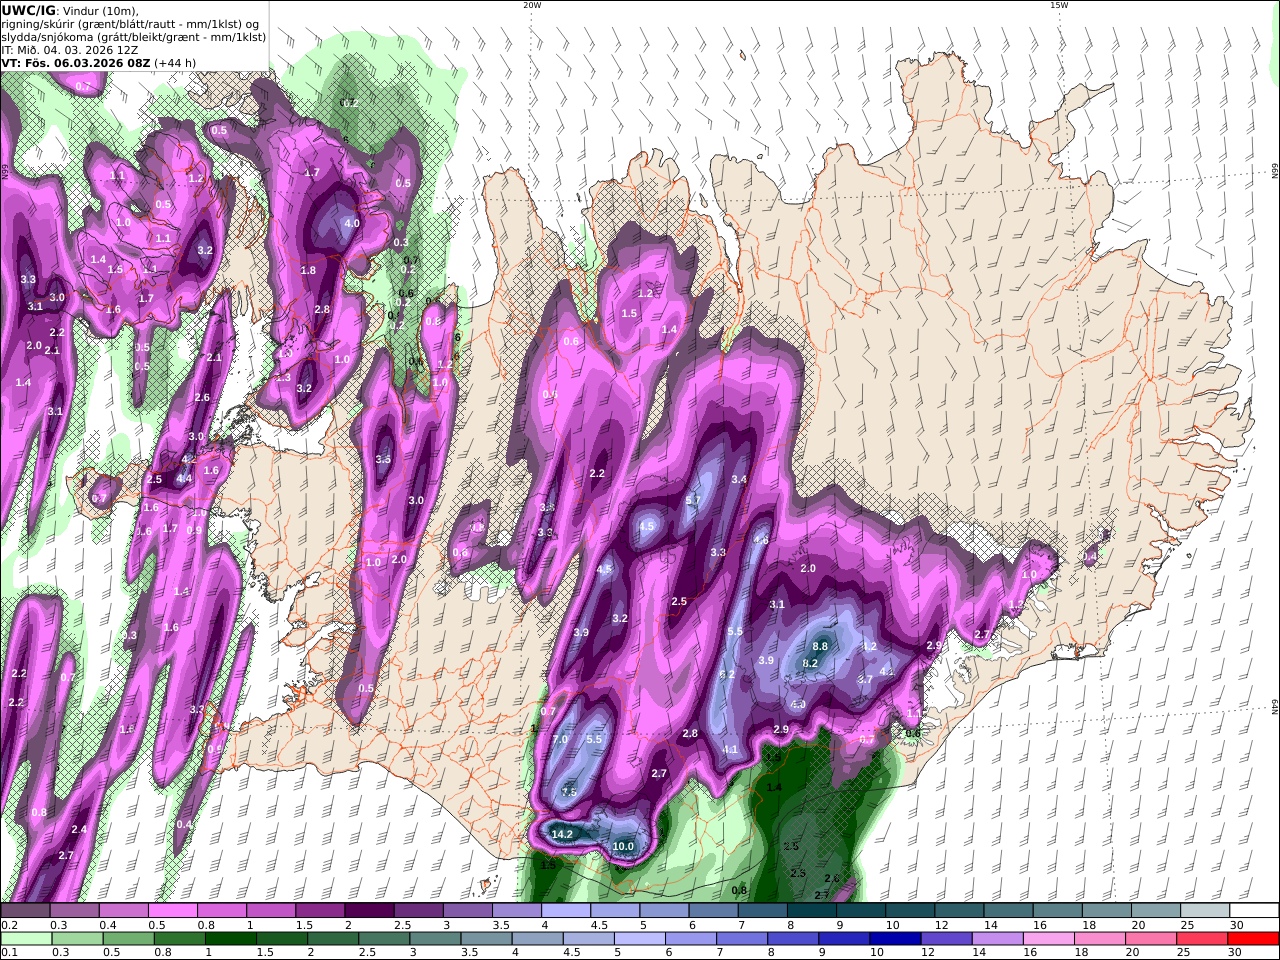The width and height of the screenshot is (1280, 960).
Task: Select the darkest purple snow swatch from 2 to 2.5
Action: (369, 910)
